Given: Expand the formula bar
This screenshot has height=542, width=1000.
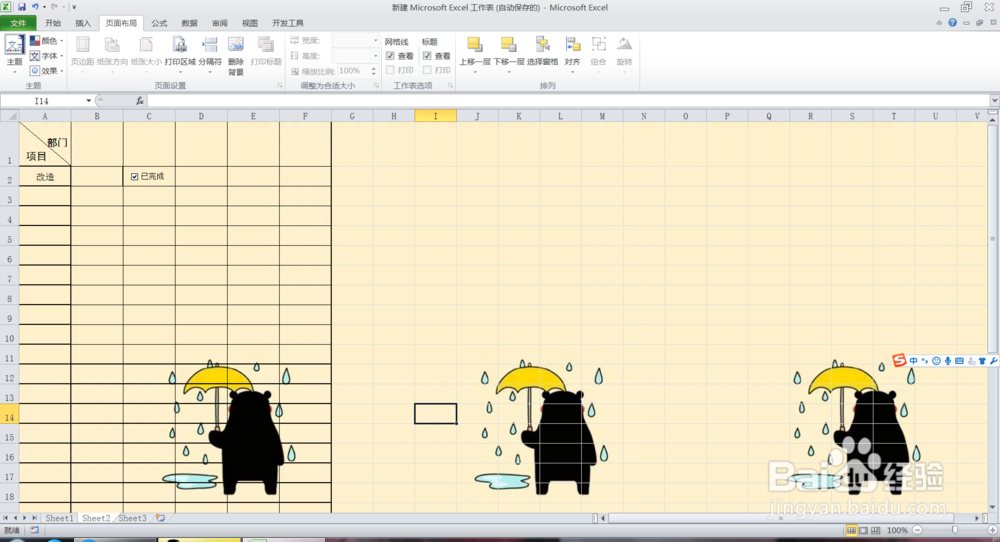Looking at the screenshot, I should coord(994,101).
